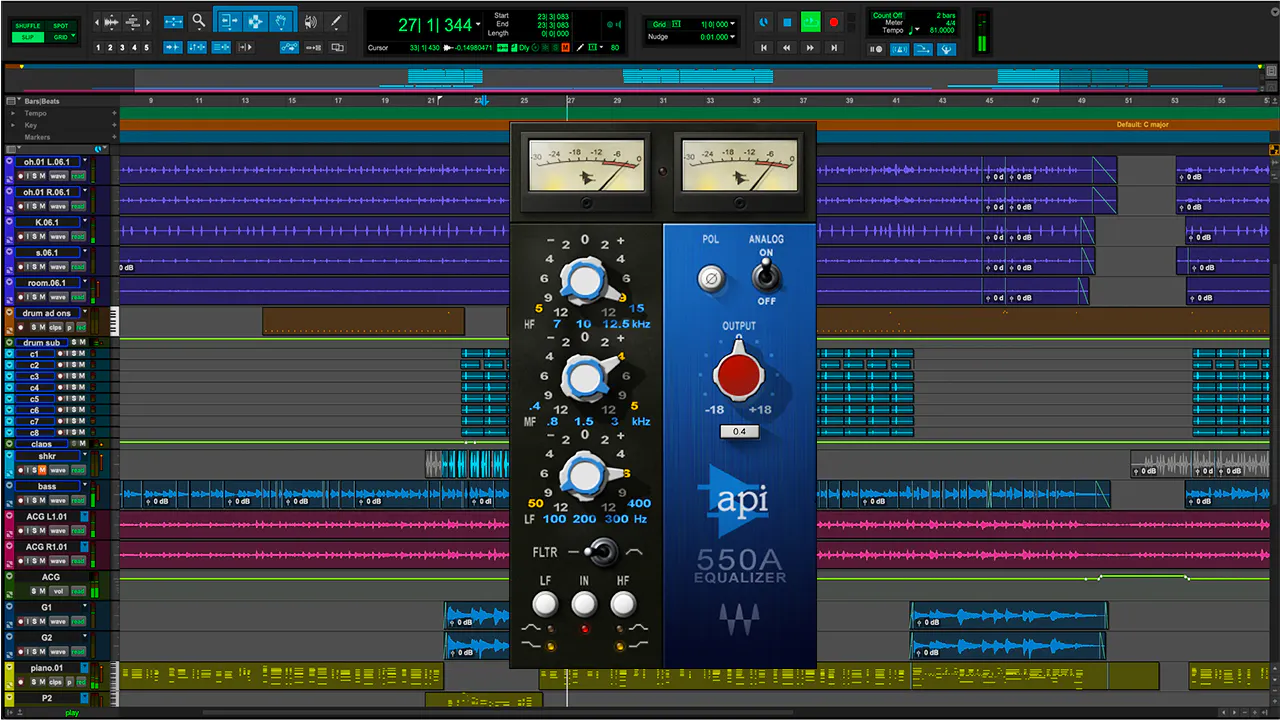Viewport: 1280px width, 720px height.
Task: Select the Zoomer tool in the toolbar
Action: [x=198, y=21]
